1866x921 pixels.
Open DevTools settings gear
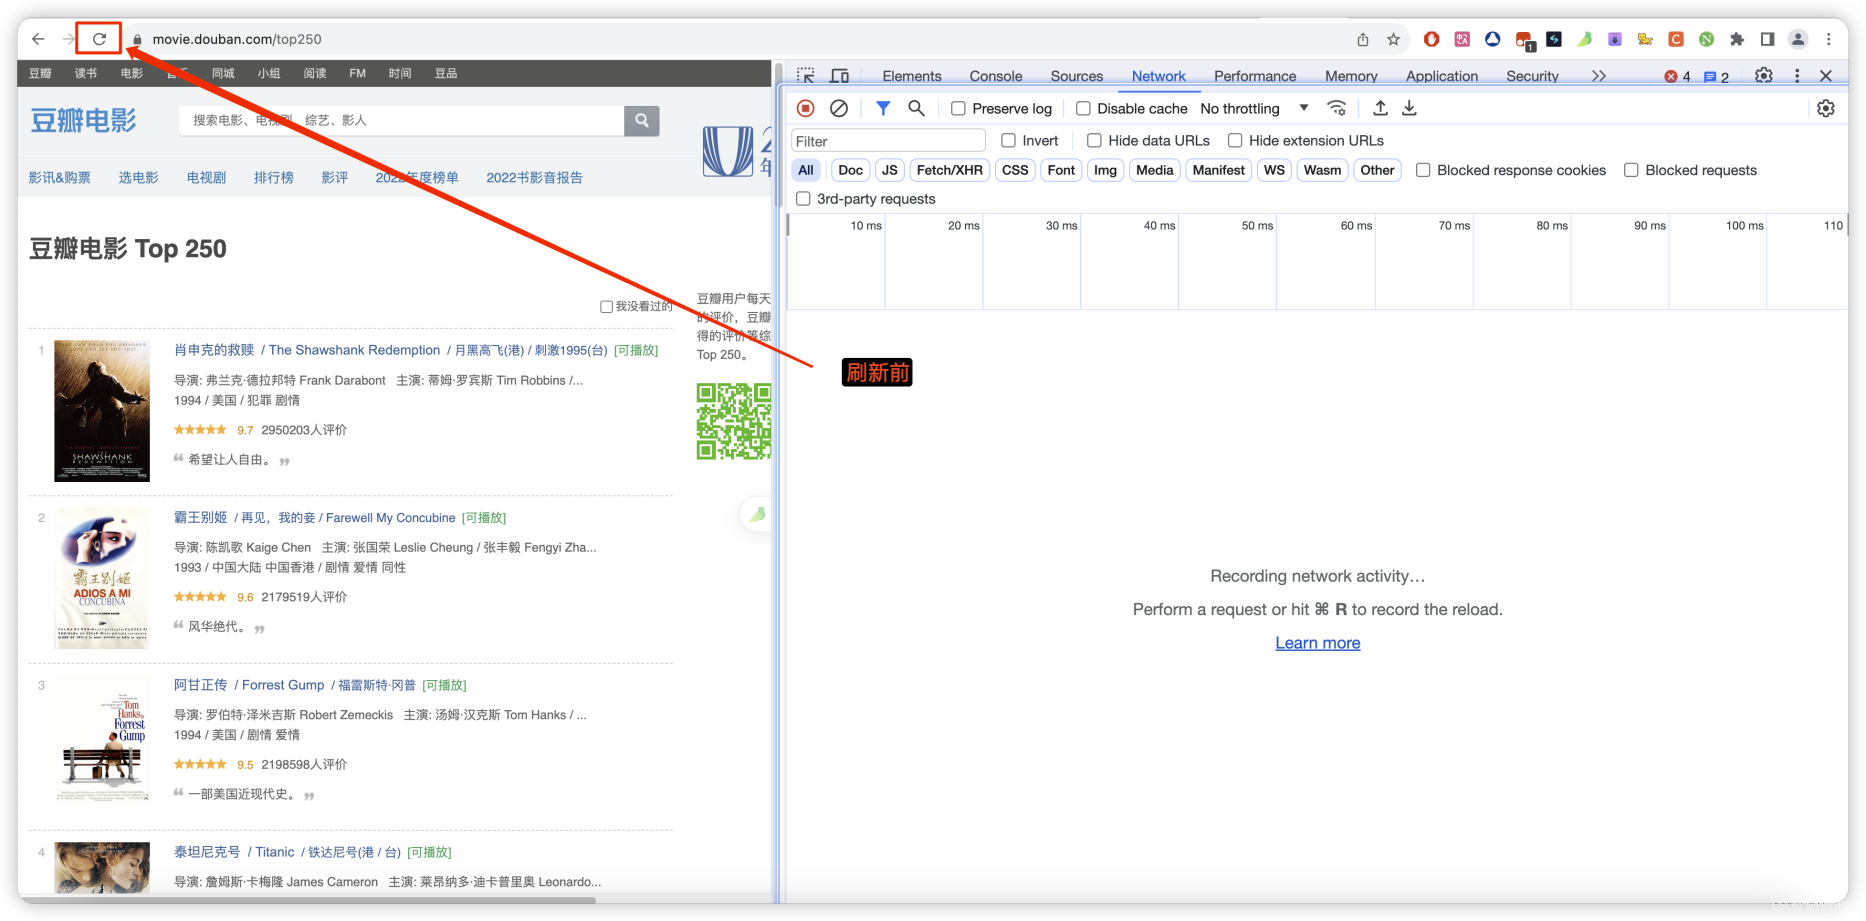pyautogui.click(x=1764, y=76)
